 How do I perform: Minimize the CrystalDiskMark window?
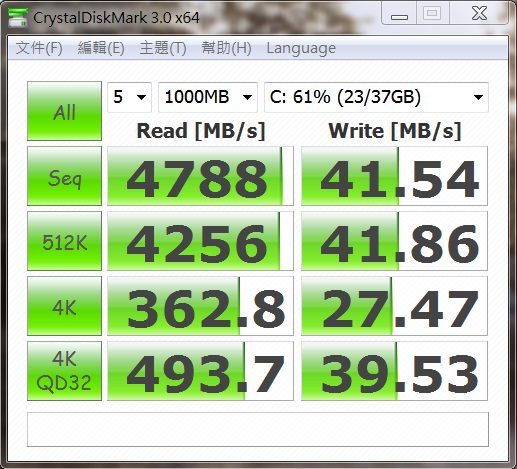(399, 14)
